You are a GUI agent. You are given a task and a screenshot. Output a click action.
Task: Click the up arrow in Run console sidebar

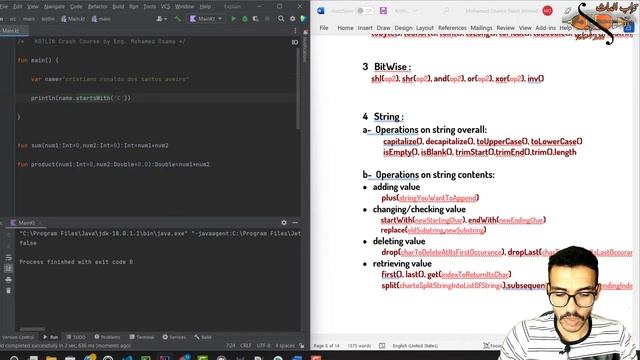8,236
